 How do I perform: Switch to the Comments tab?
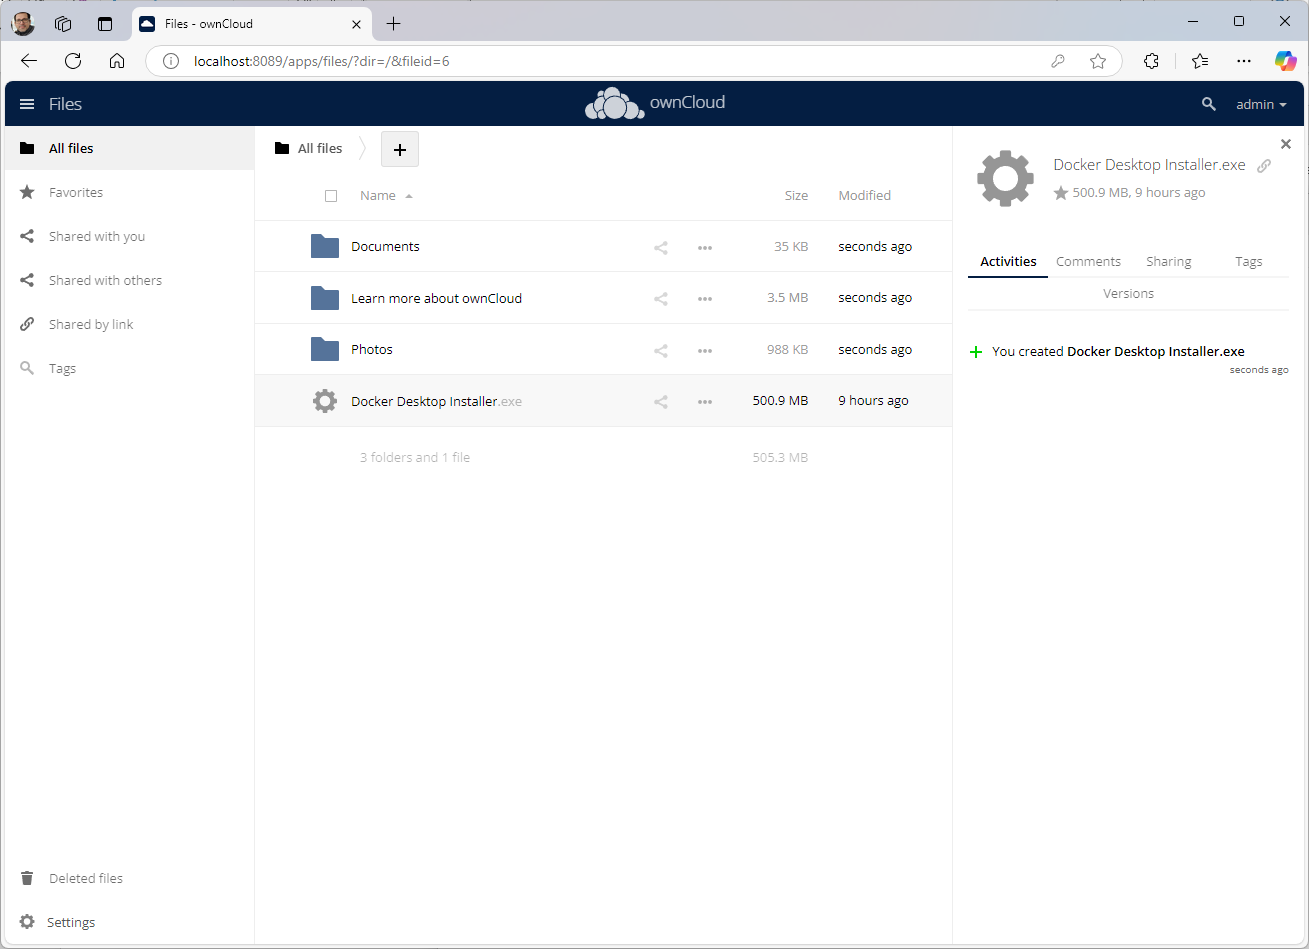tap(1088, 261)
